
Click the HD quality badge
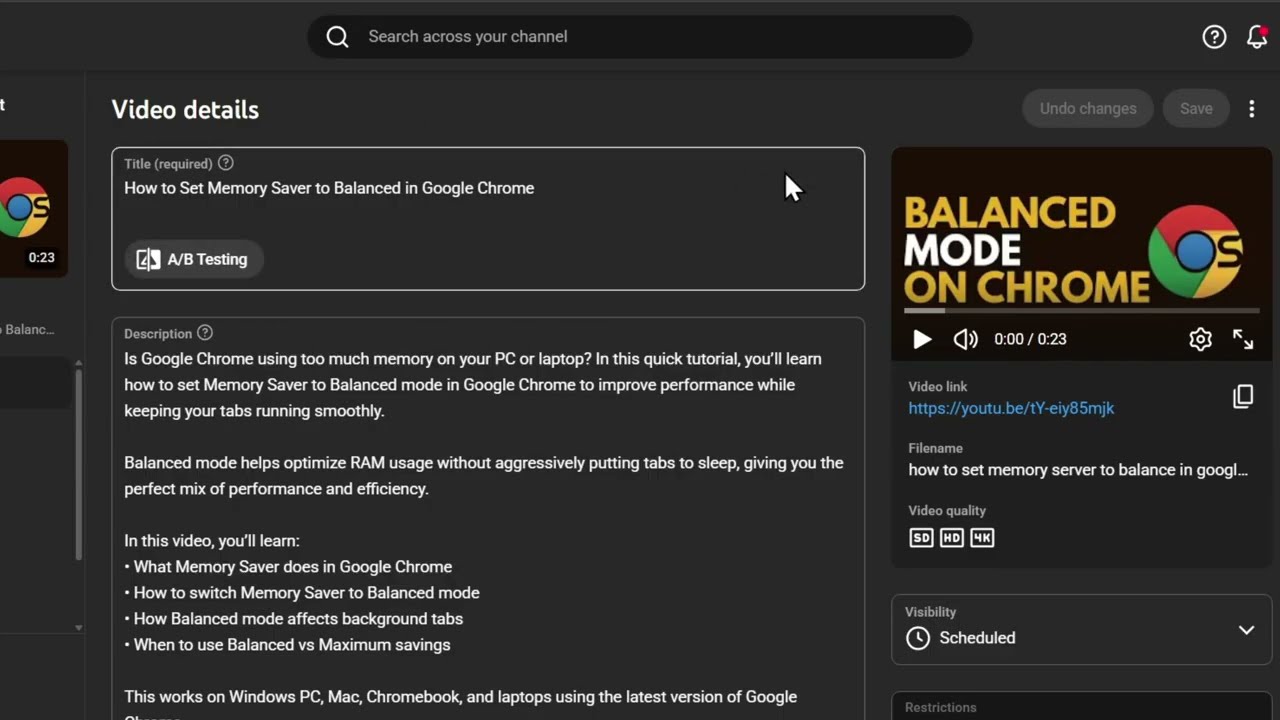click(x=952, y=538)
